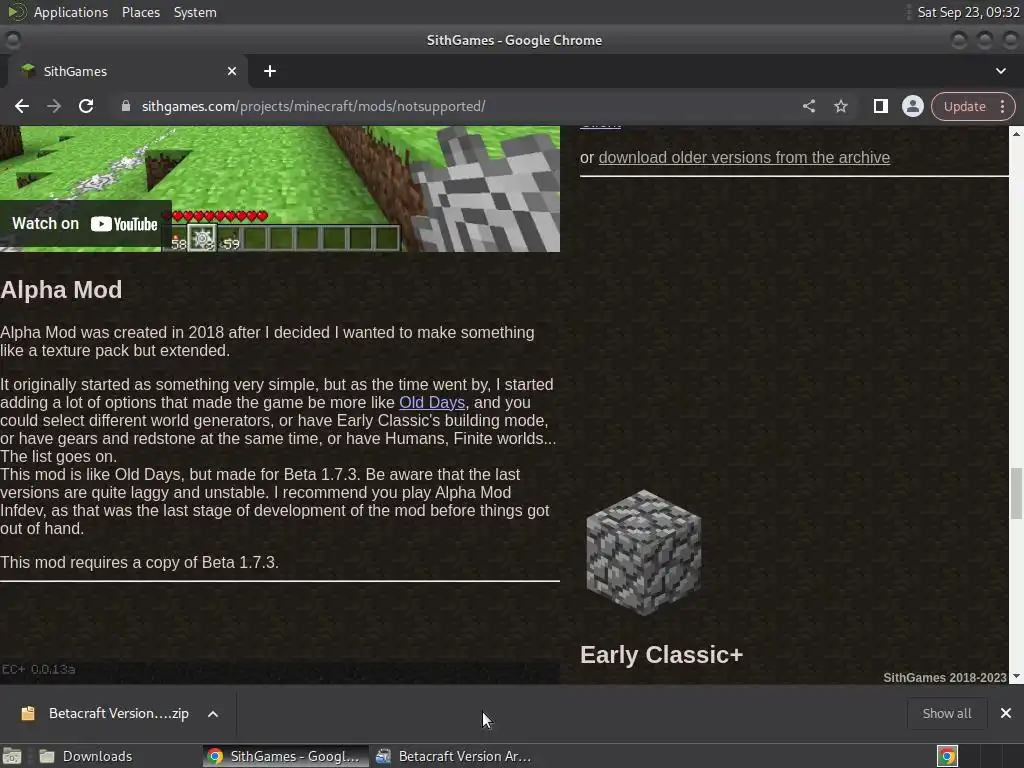Click the browser forward arrow
1024x768 pixels.
(54, 106)
